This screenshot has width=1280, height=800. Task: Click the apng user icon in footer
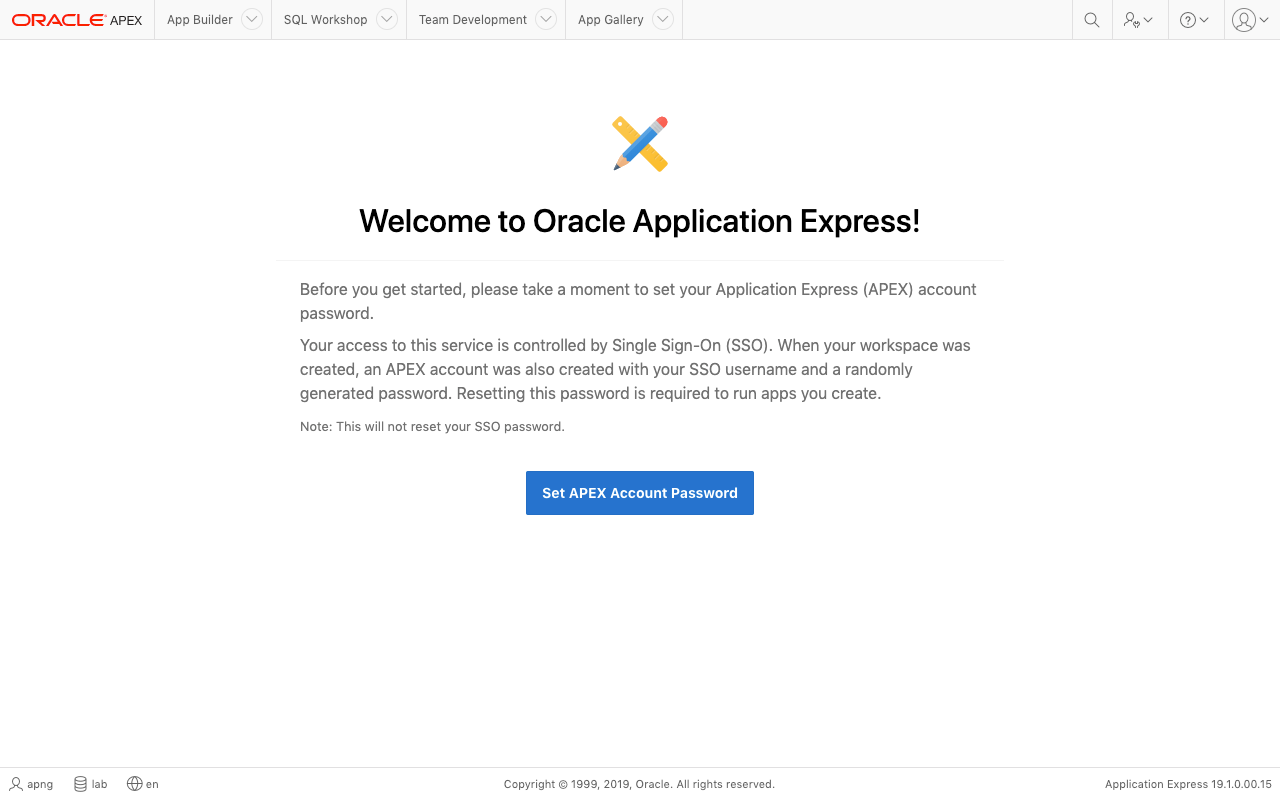pos(16,784)
